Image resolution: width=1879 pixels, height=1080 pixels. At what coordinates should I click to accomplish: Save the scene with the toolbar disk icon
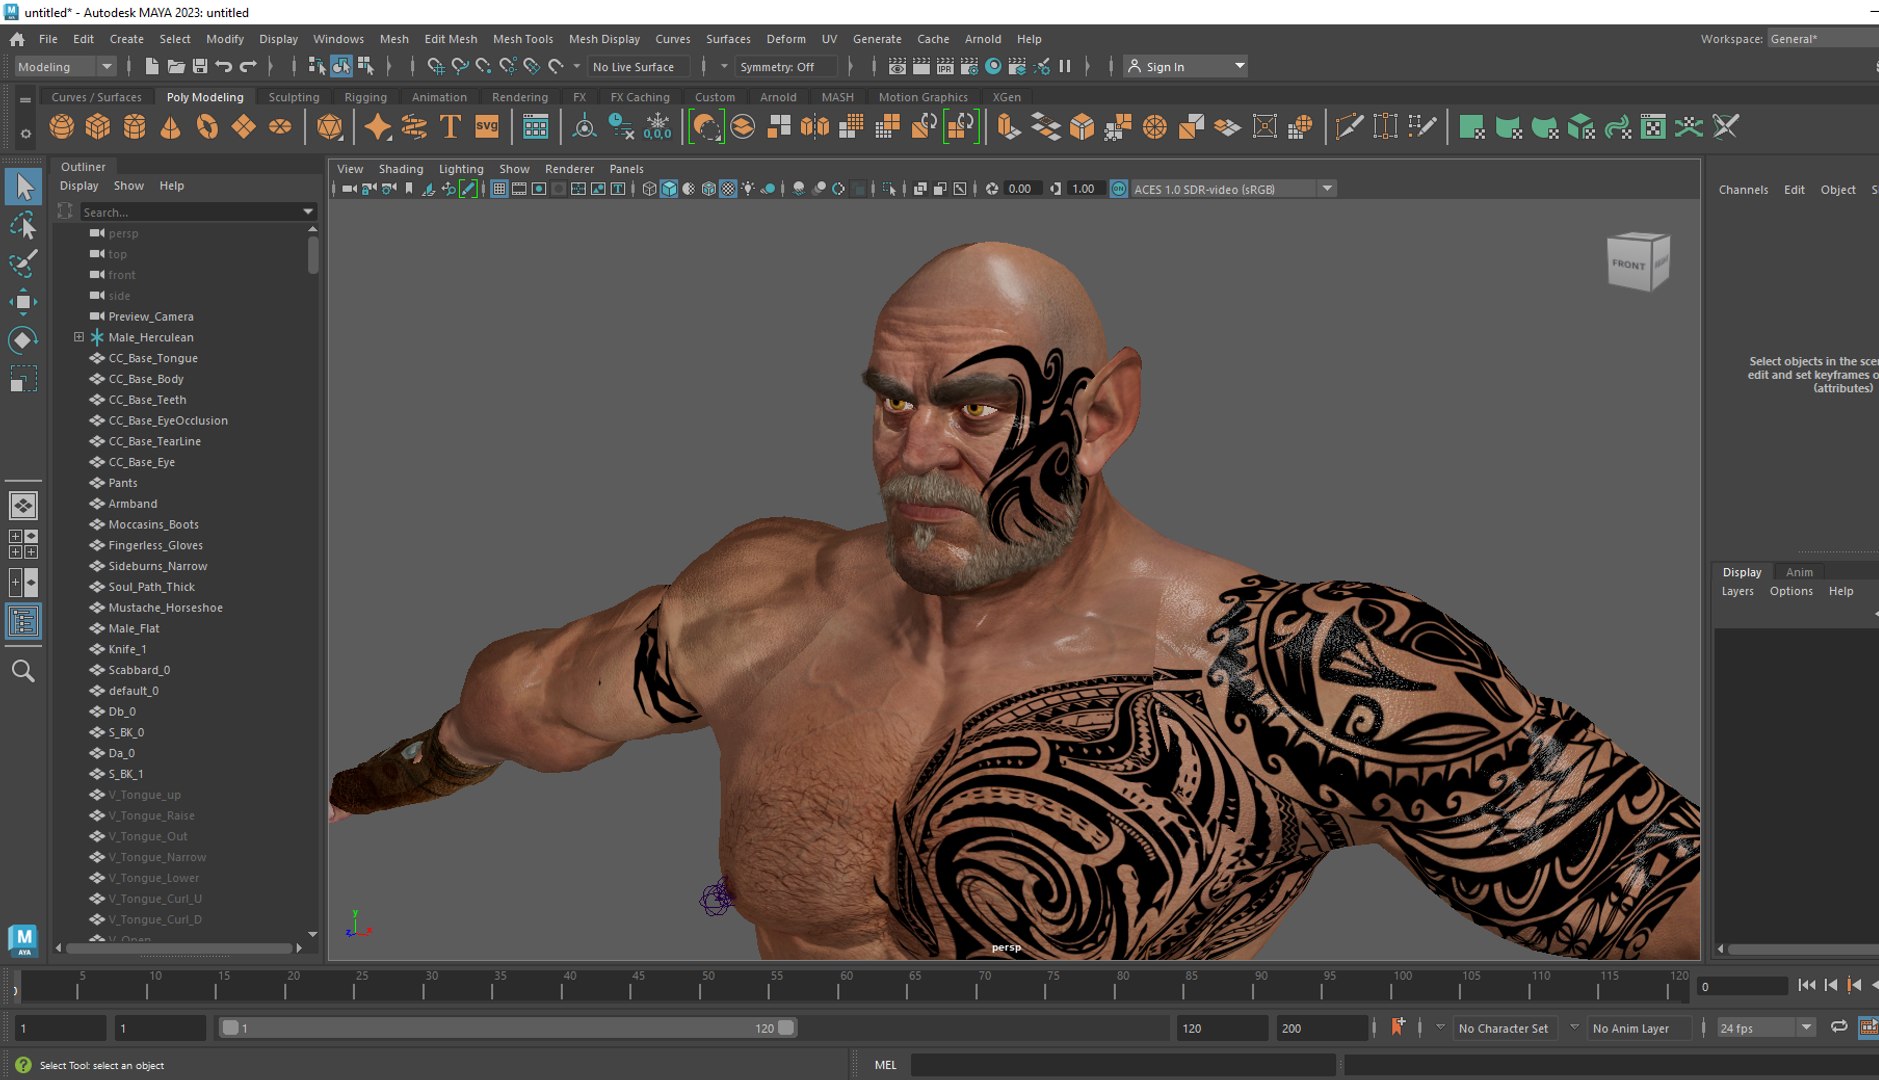point(200,66)
